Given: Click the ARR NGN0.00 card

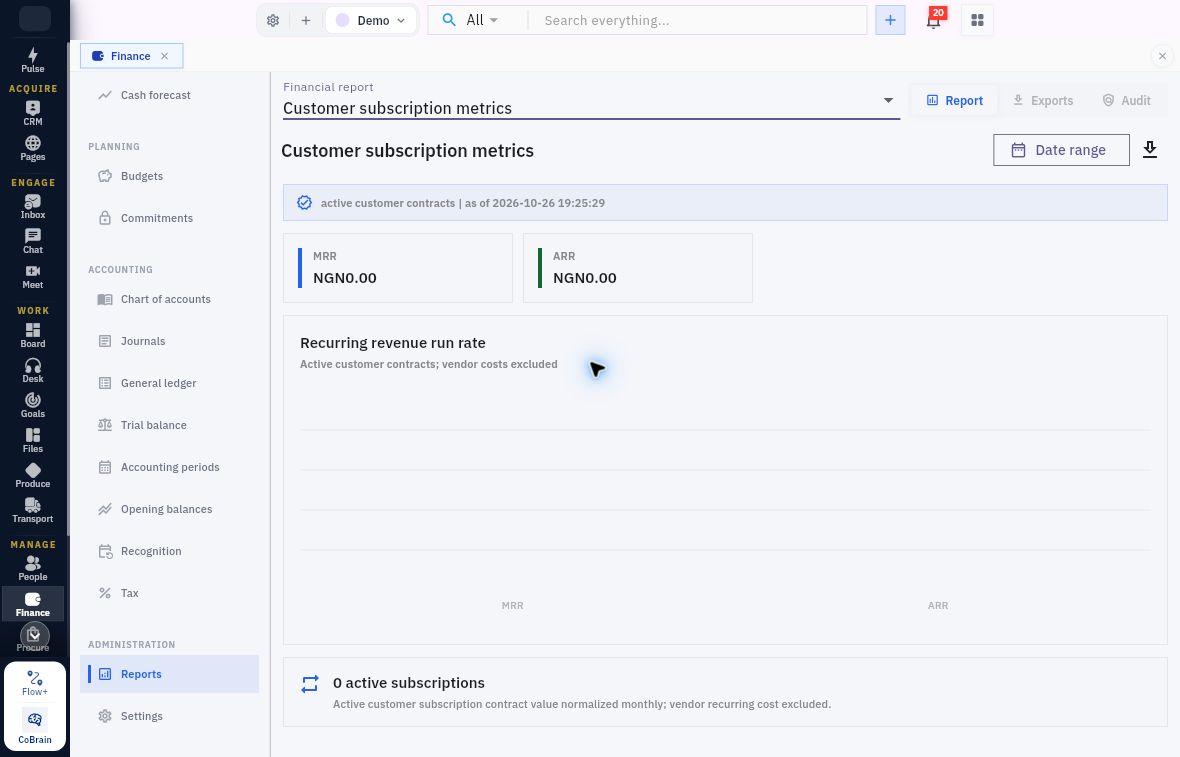Looking at the screenshot, I should tap(637, 268).
